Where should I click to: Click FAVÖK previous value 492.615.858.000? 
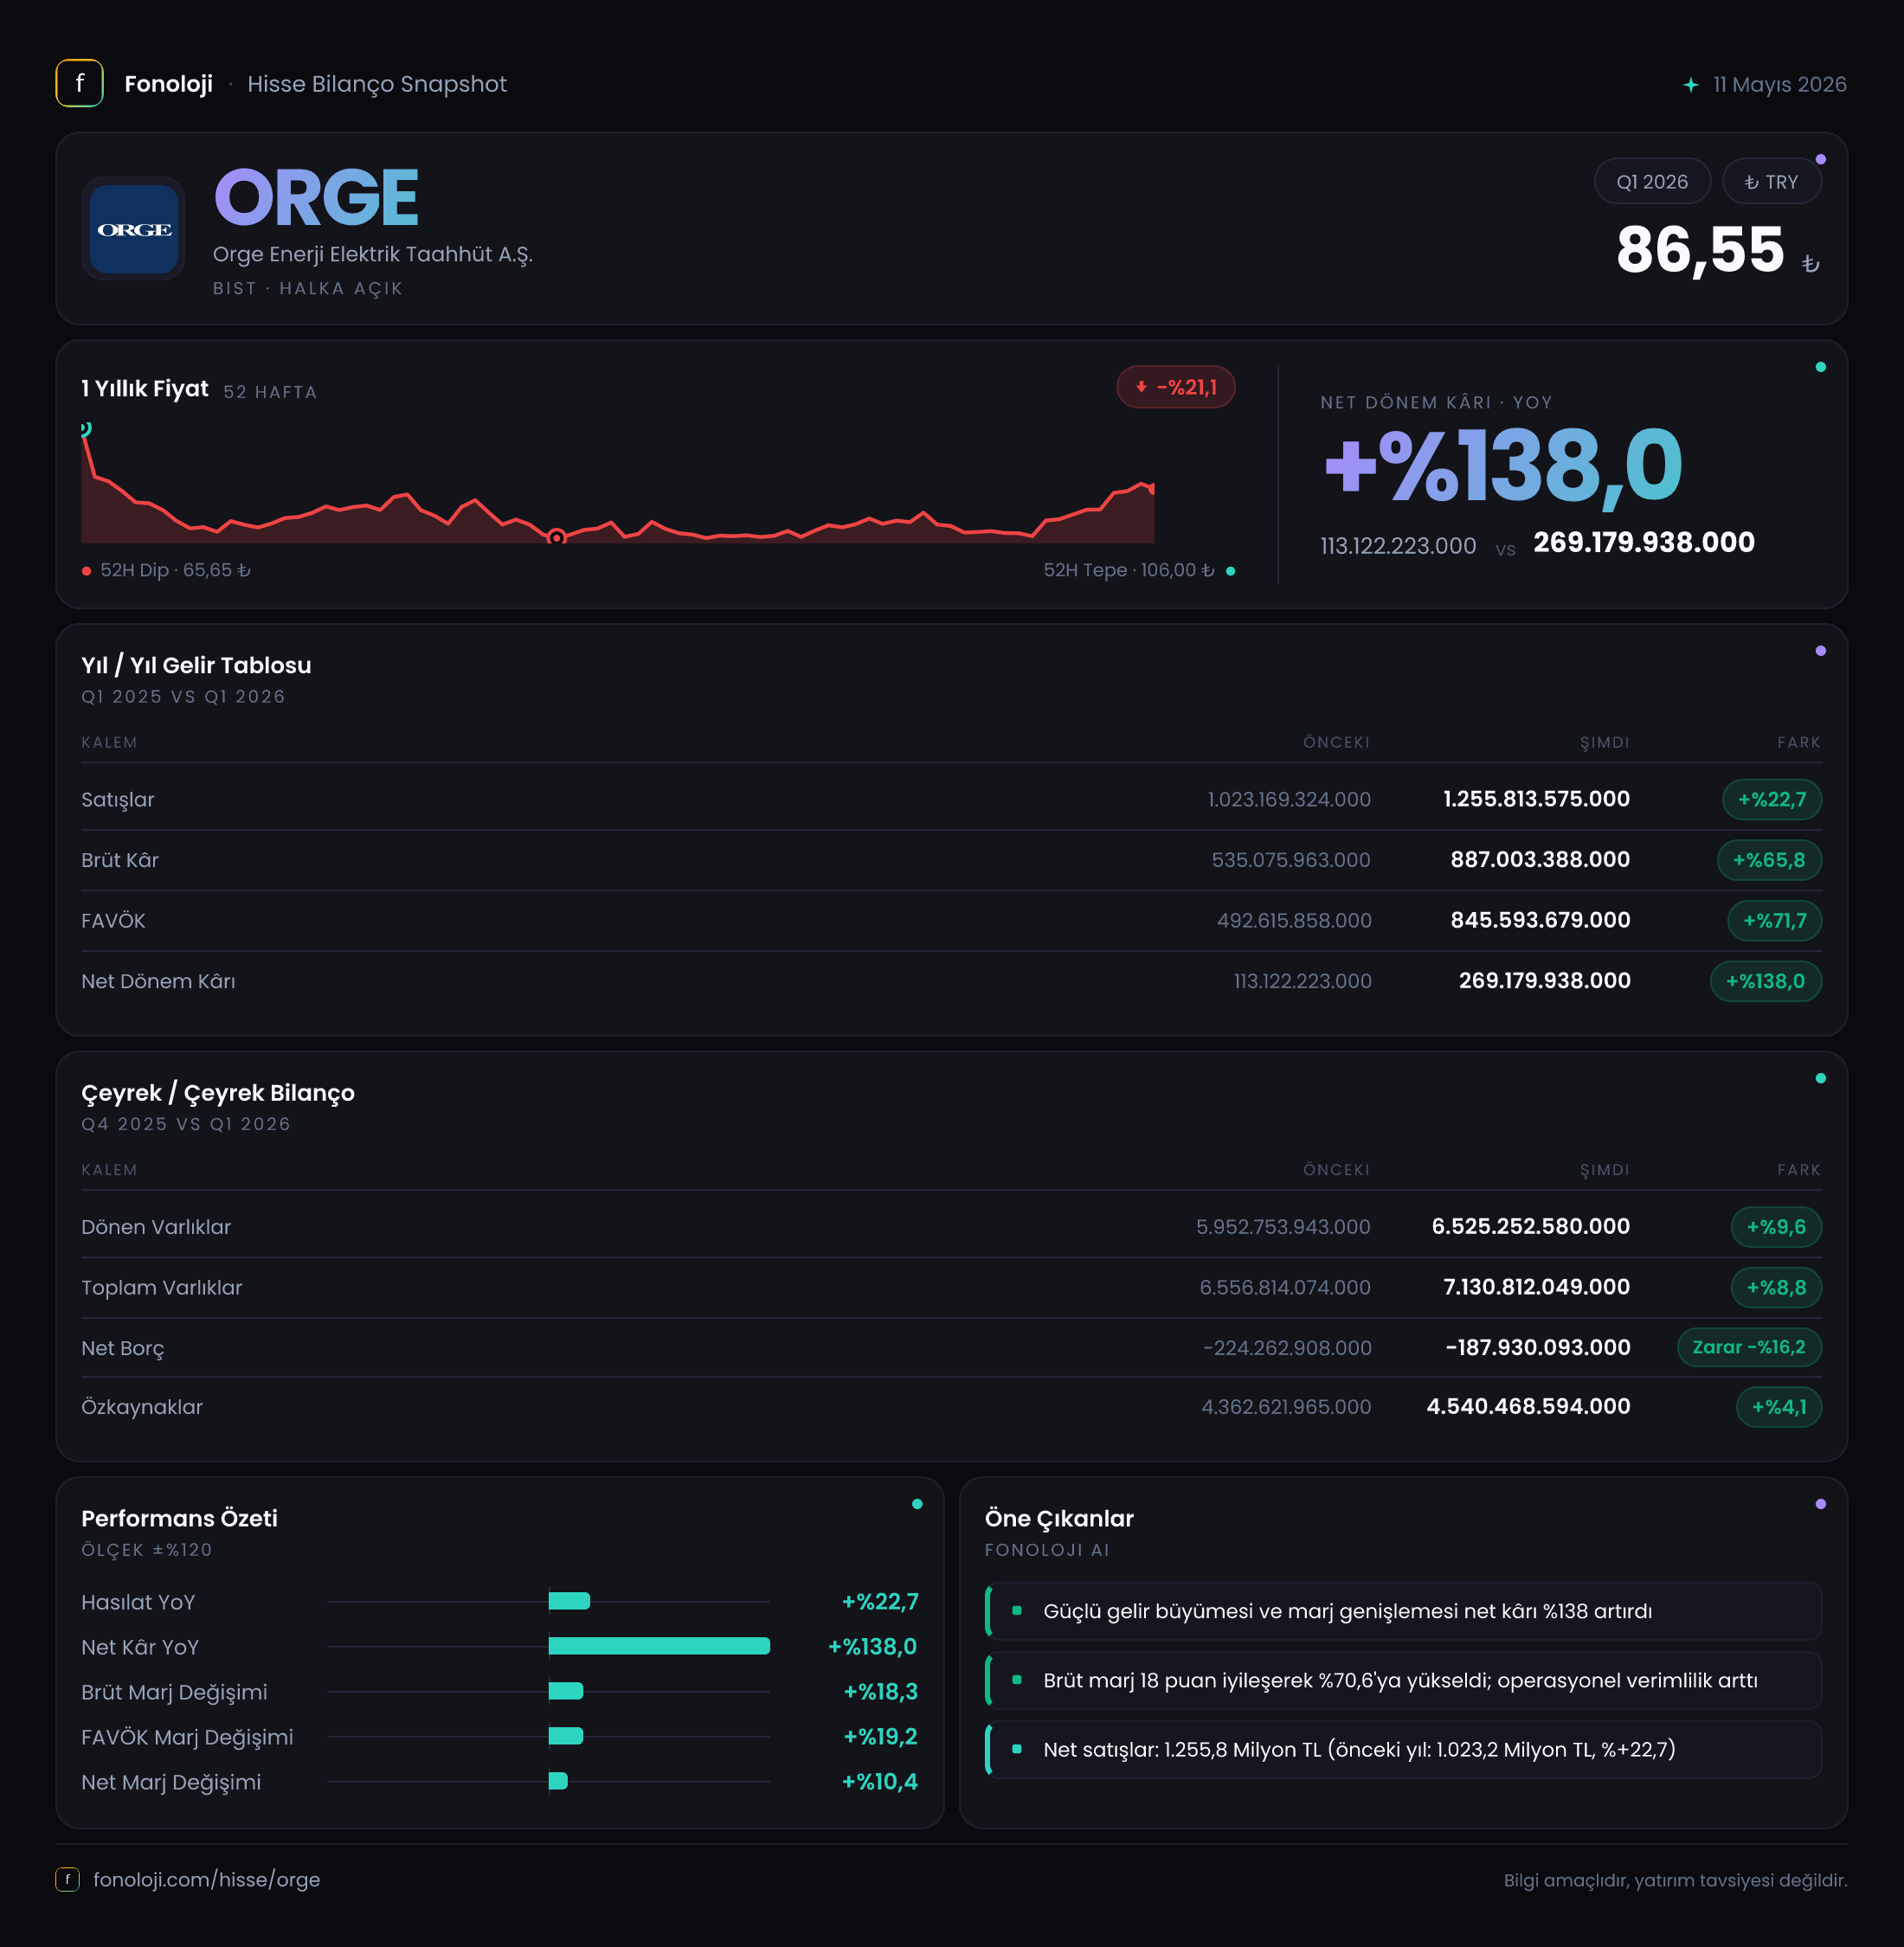[1294, 920]
